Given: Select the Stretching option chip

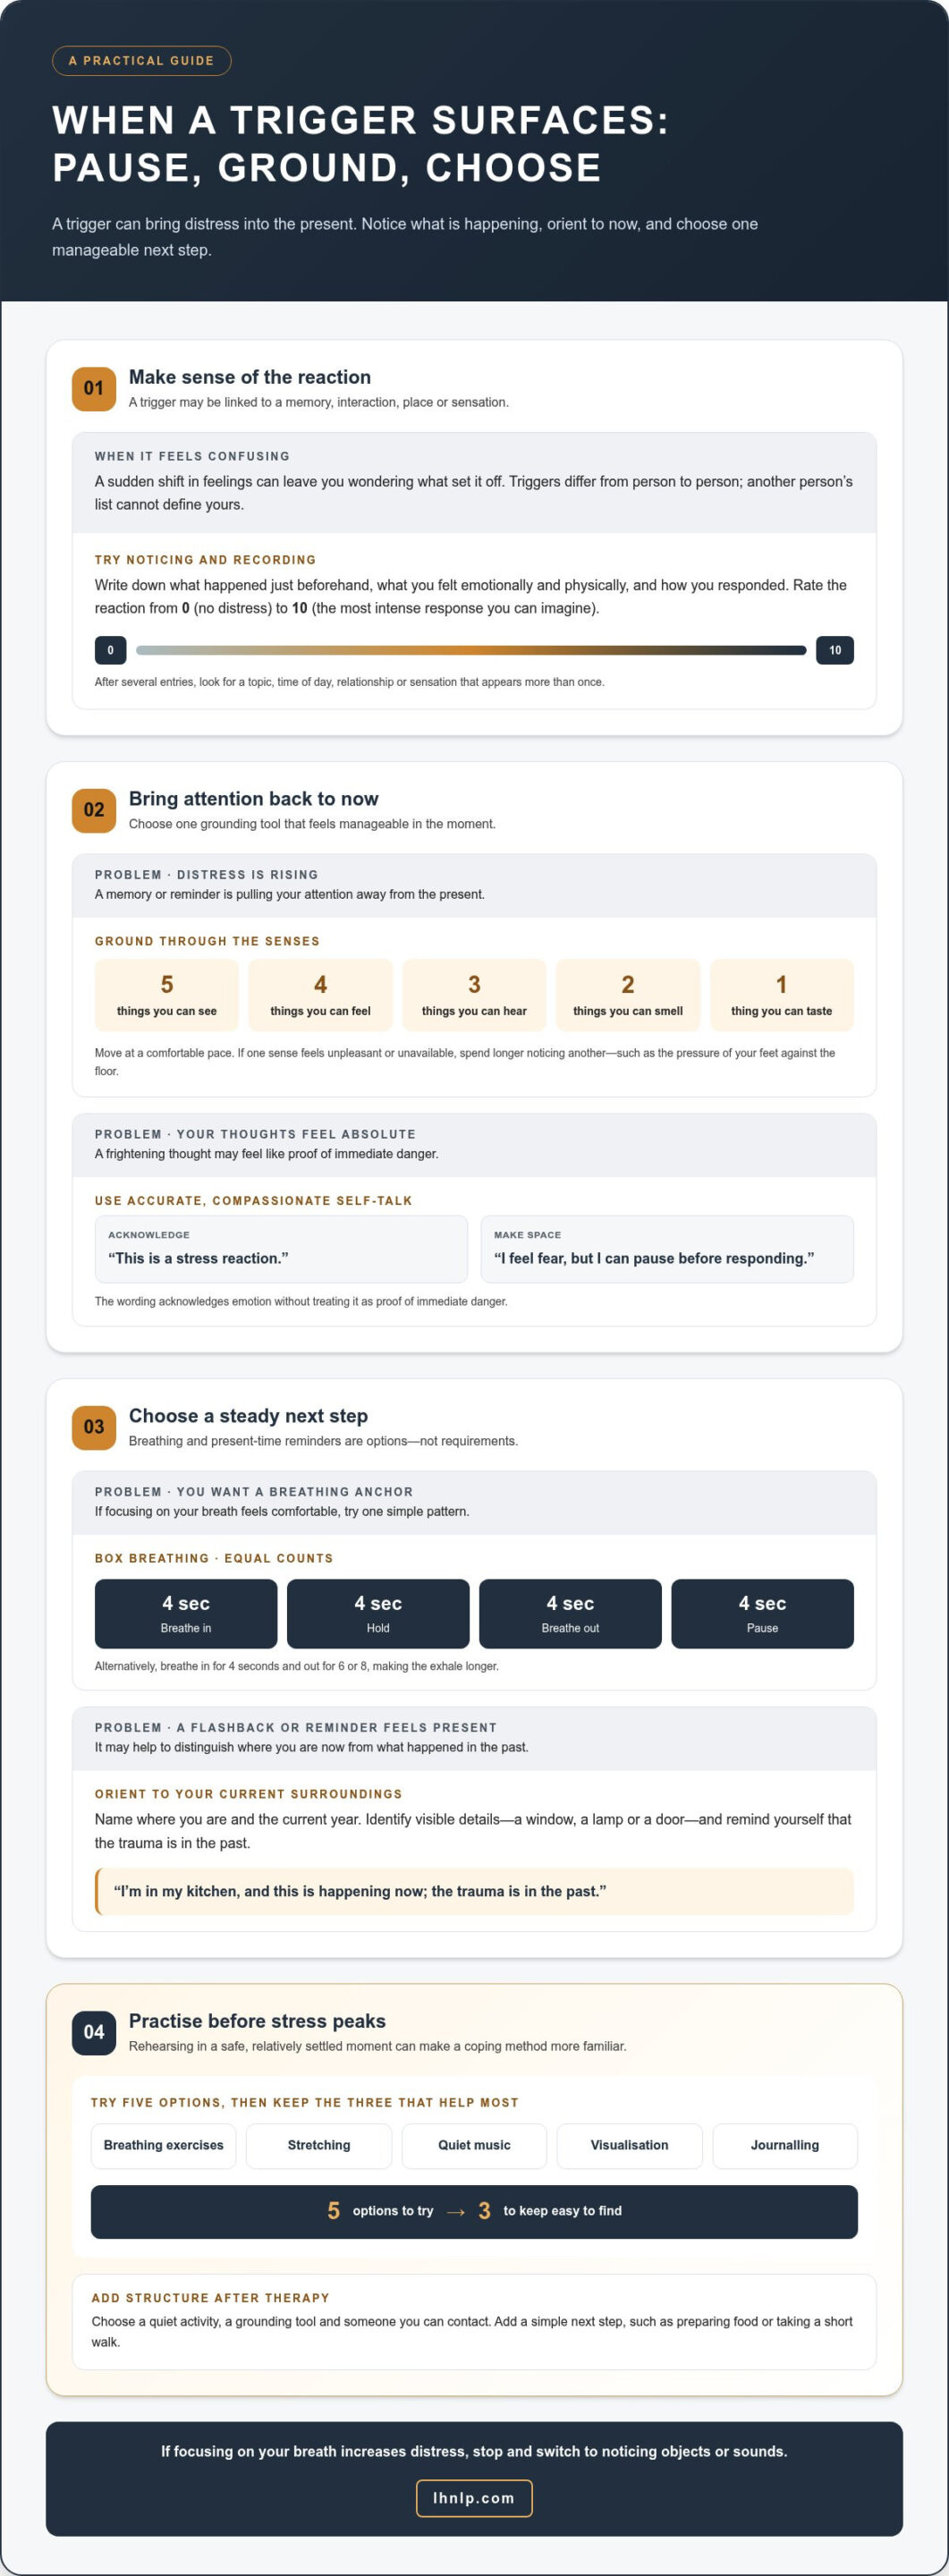Looking at the screenshot, I should [x=319, y=2145].
